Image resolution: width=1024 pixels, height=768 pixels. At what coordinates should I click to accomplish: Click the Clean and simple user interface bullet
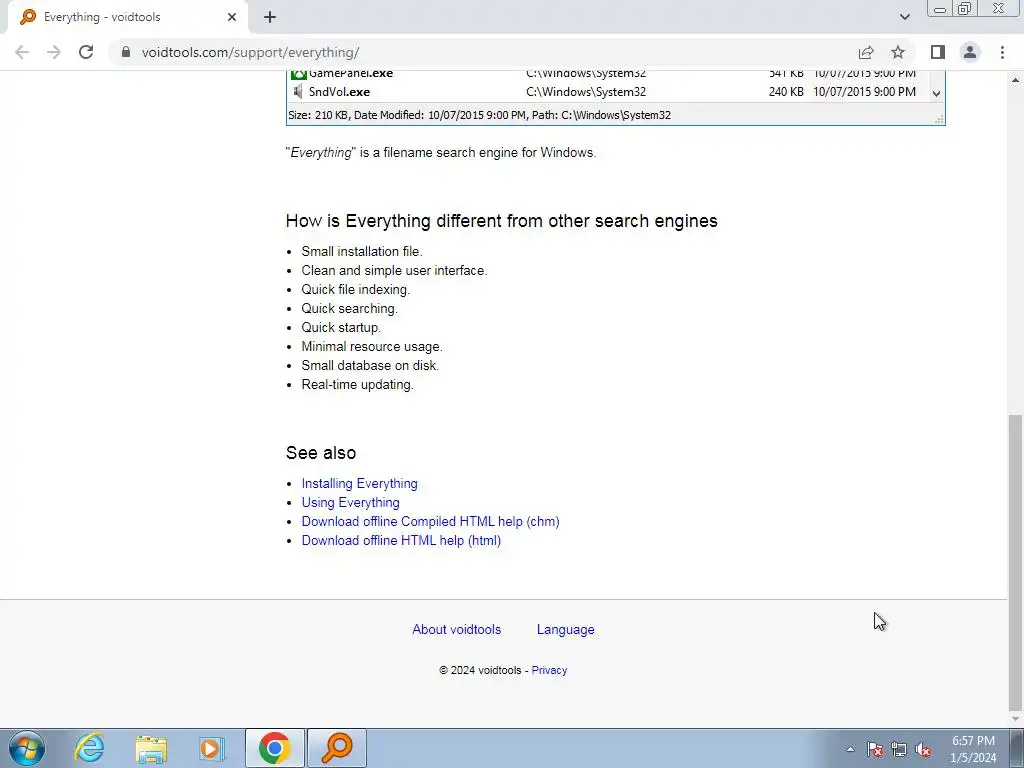pos(394,270)
